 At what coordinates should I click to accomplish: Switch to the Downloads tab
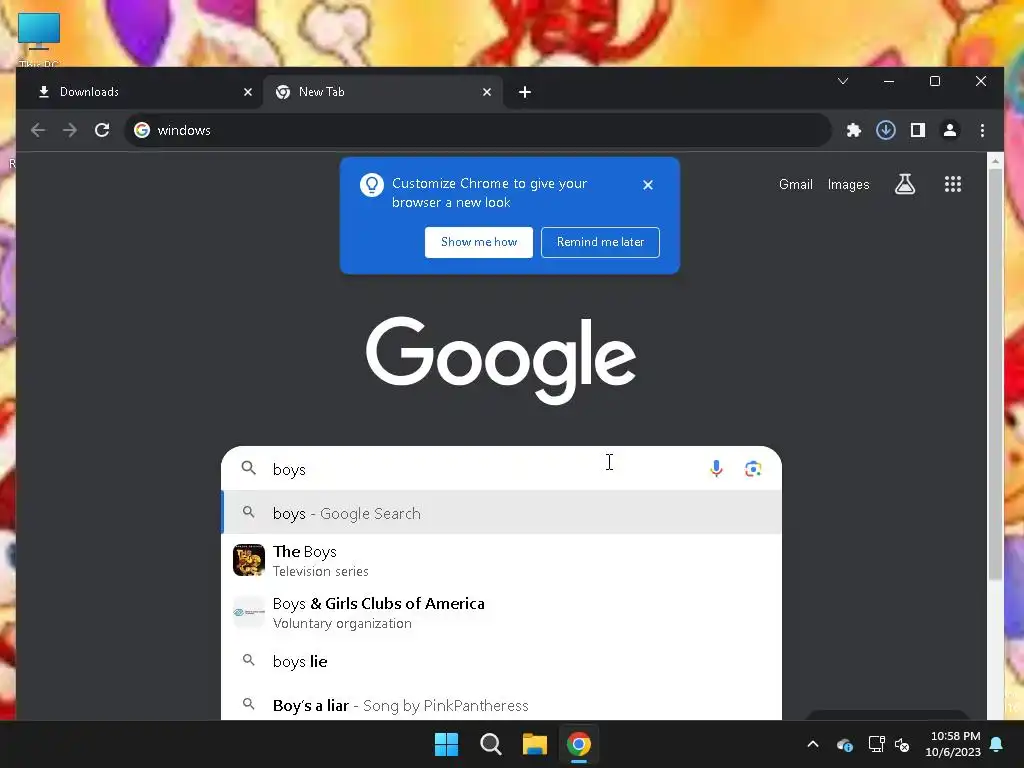click(140, 92)
